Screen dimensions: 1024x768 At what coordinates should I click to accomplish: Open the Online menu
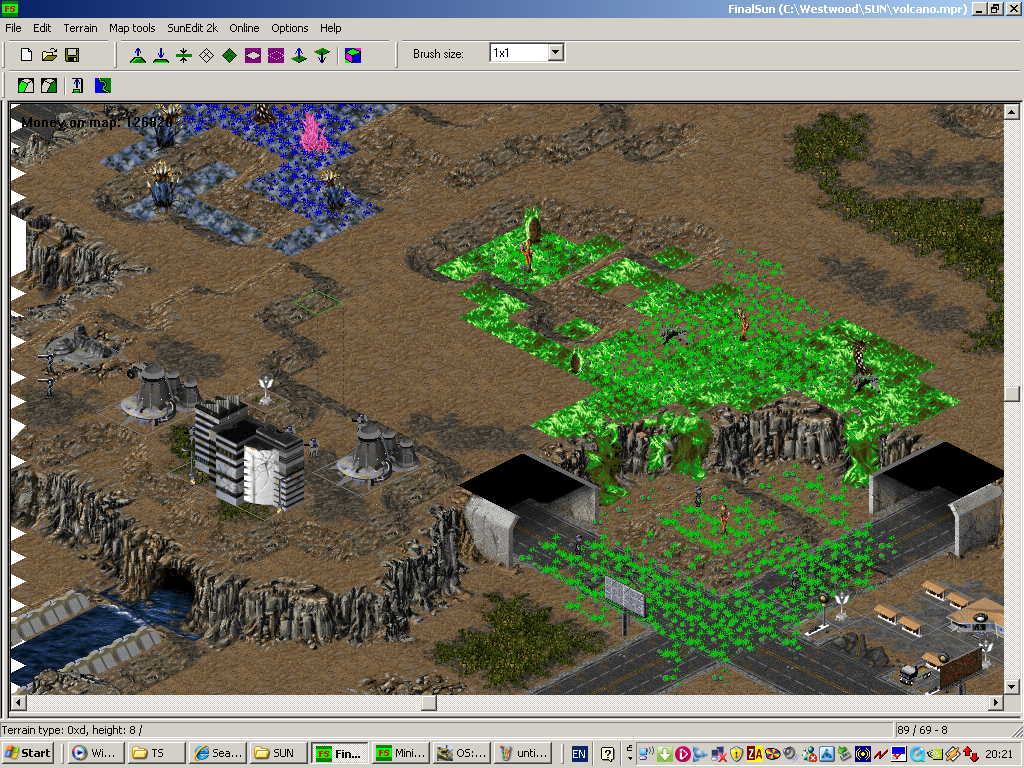[x=244, y=28]
